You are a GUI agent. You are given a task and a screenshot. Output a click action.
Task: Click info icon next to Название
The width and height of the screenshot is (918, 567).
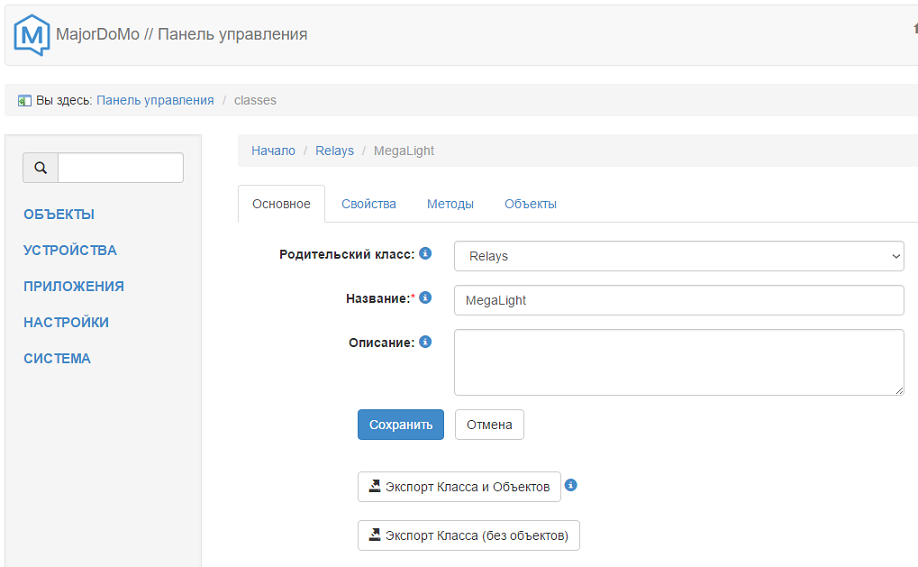point(425,298)
